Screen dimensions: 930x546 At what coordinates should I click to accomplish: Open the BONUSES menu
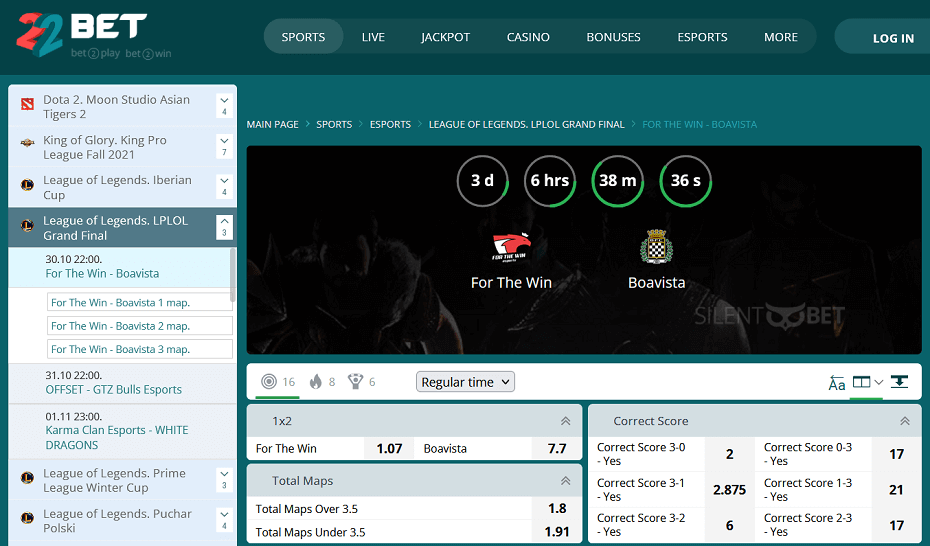click(613, 37)
